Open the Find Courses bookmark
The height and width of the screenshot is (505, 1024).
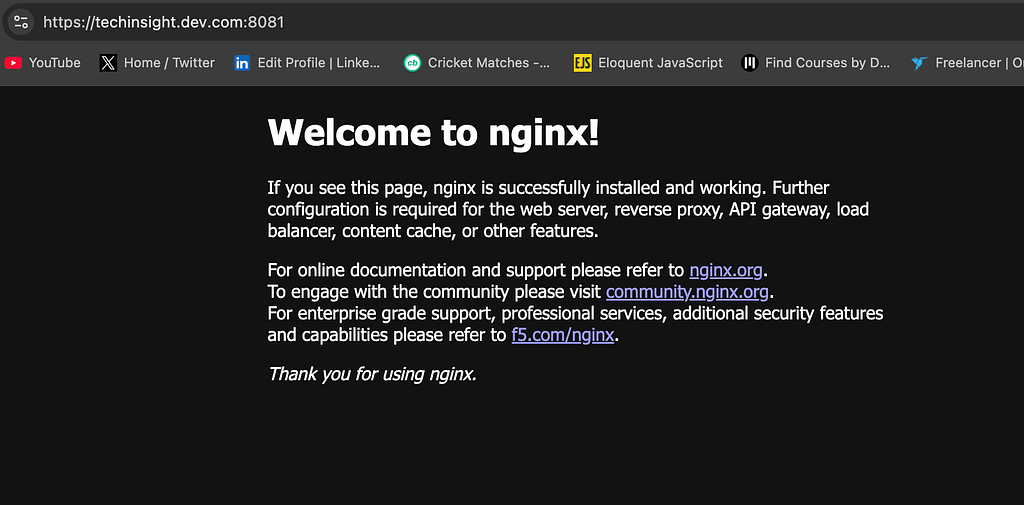[x=816, y=63]
